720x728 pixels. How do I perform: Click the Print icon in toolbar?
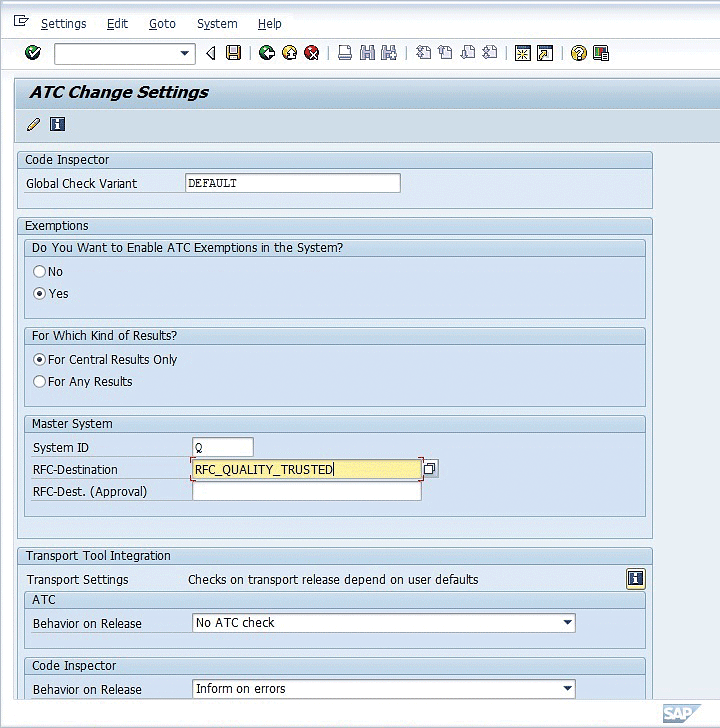pos(345,53)
